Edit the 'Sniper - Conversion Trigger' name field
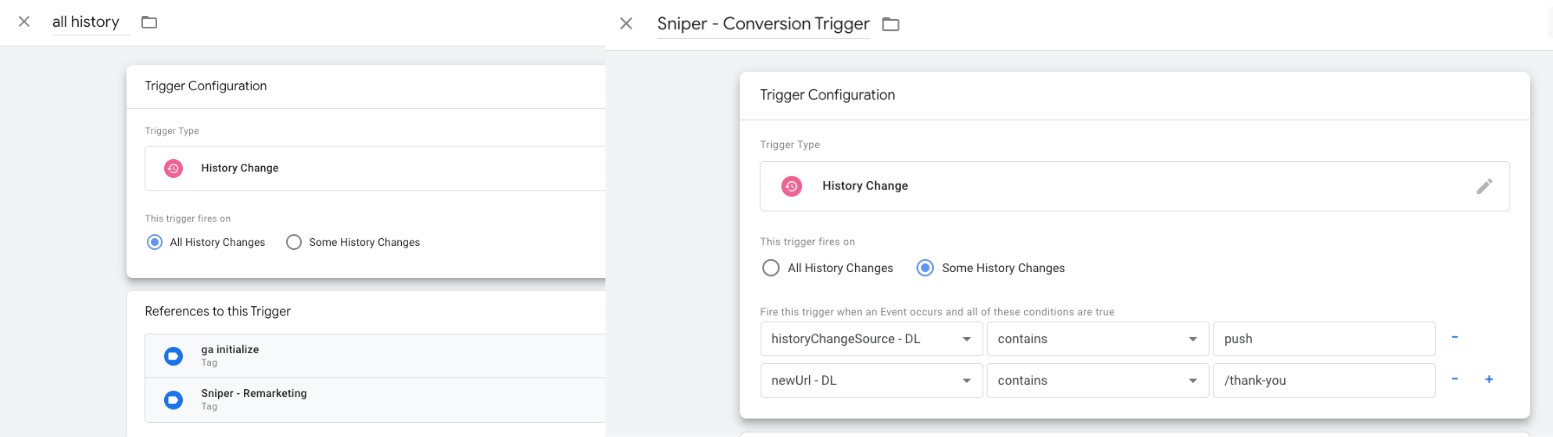This screenshot has width=1553, height=437. click(763, 24)
